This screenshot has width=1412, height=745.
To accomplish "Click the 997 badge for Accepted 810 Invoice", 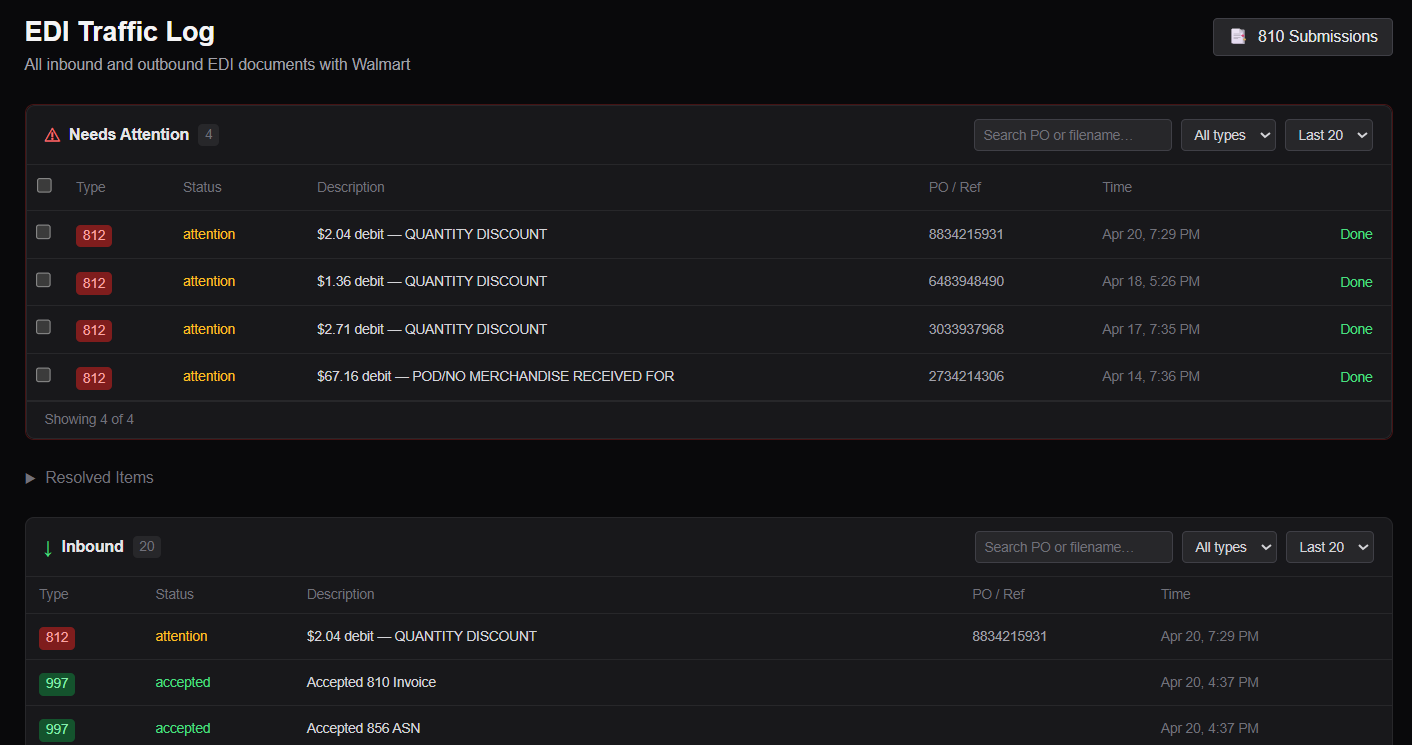I will coord(57,683).
